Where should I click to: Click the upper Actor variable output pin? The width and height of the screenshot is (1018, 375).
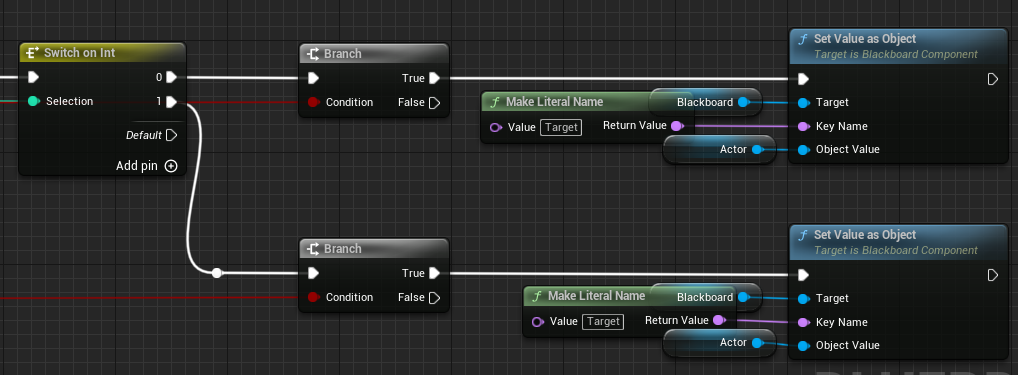coord(757,150)
